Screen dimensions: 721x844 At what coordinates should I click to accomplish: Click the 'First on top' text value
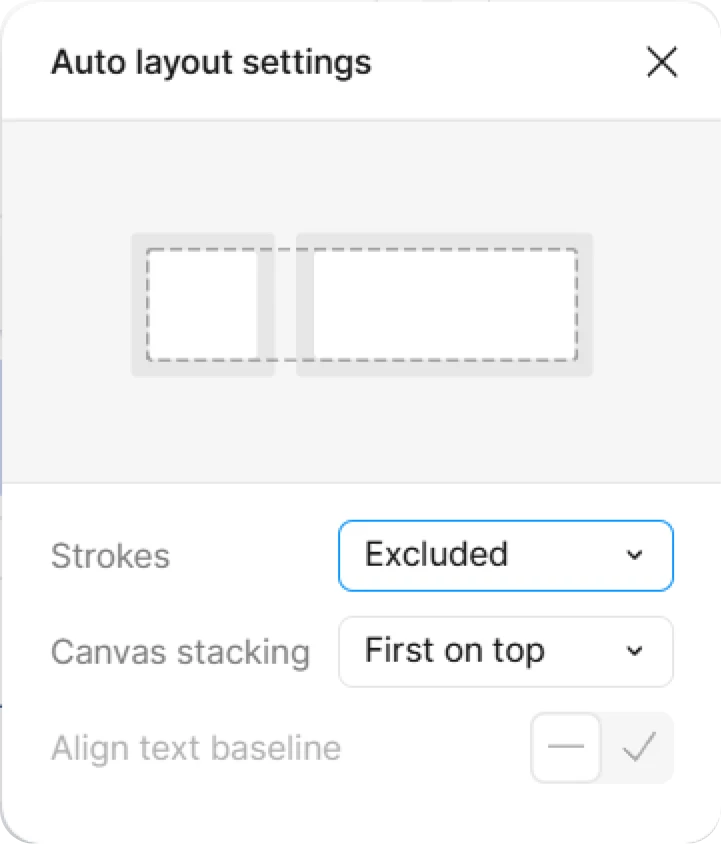tap(455, 651)
